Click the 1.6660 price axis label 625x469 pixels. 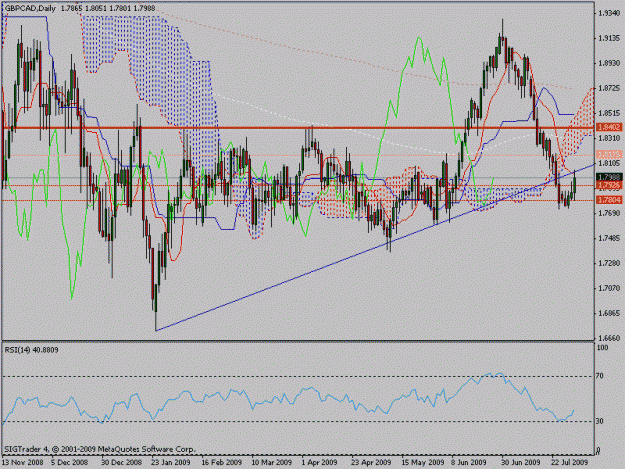(610, 338)
